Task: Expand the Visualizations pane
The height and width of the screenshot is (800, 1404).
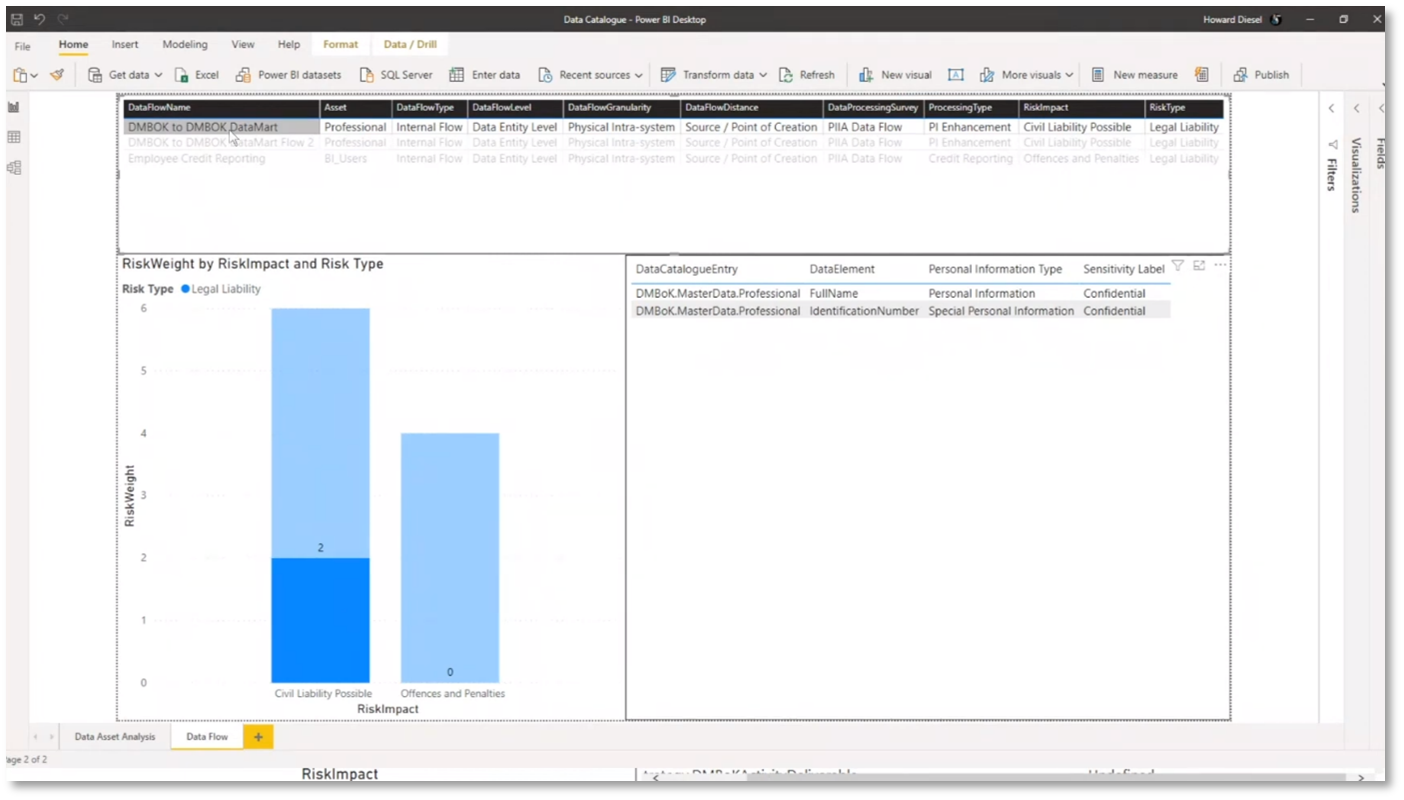Action: tap(1356, 109)
